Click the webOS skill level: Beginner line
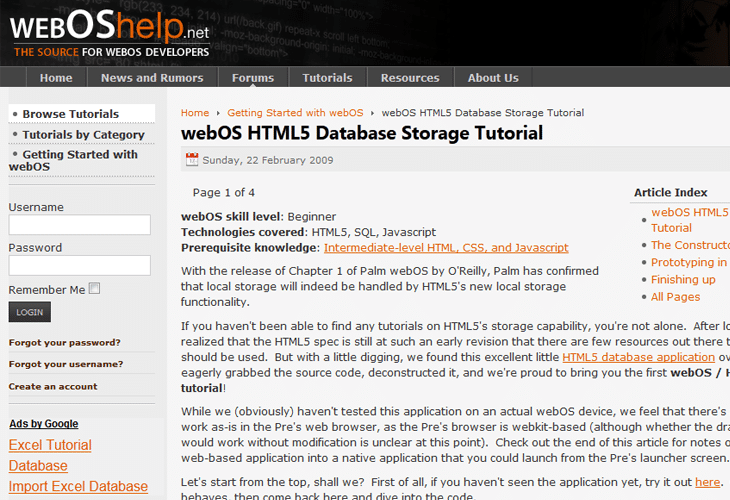Image resolution: width=730 pixels, height=500 pixels. 258,216
